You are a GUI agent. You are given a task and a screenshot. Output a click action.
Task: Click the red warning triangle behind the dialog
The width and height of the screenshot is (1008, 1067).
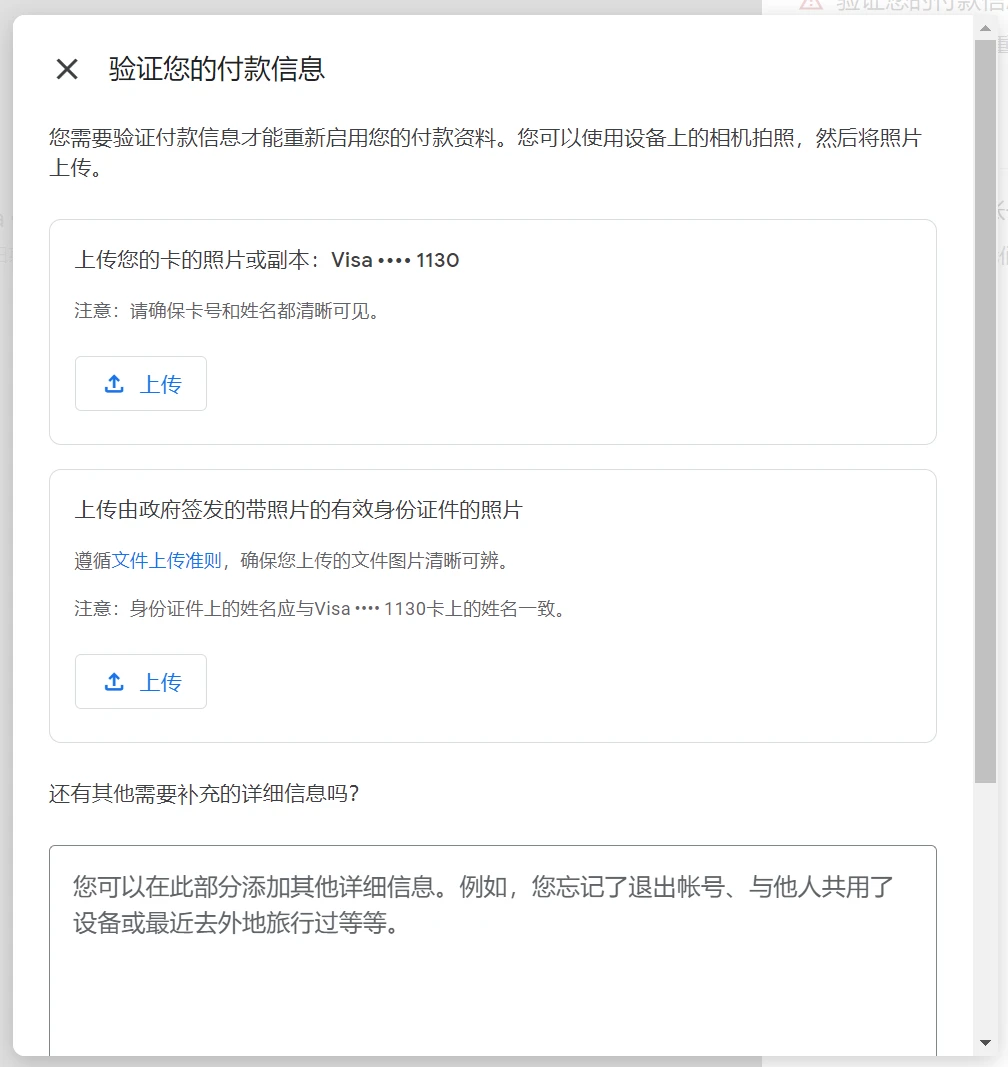tap(811, 4)
